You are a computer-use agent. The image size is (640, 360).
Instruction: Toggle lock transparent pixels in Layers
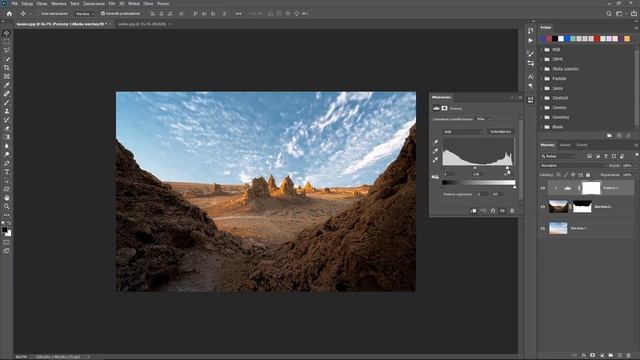[x=558, y=175]
